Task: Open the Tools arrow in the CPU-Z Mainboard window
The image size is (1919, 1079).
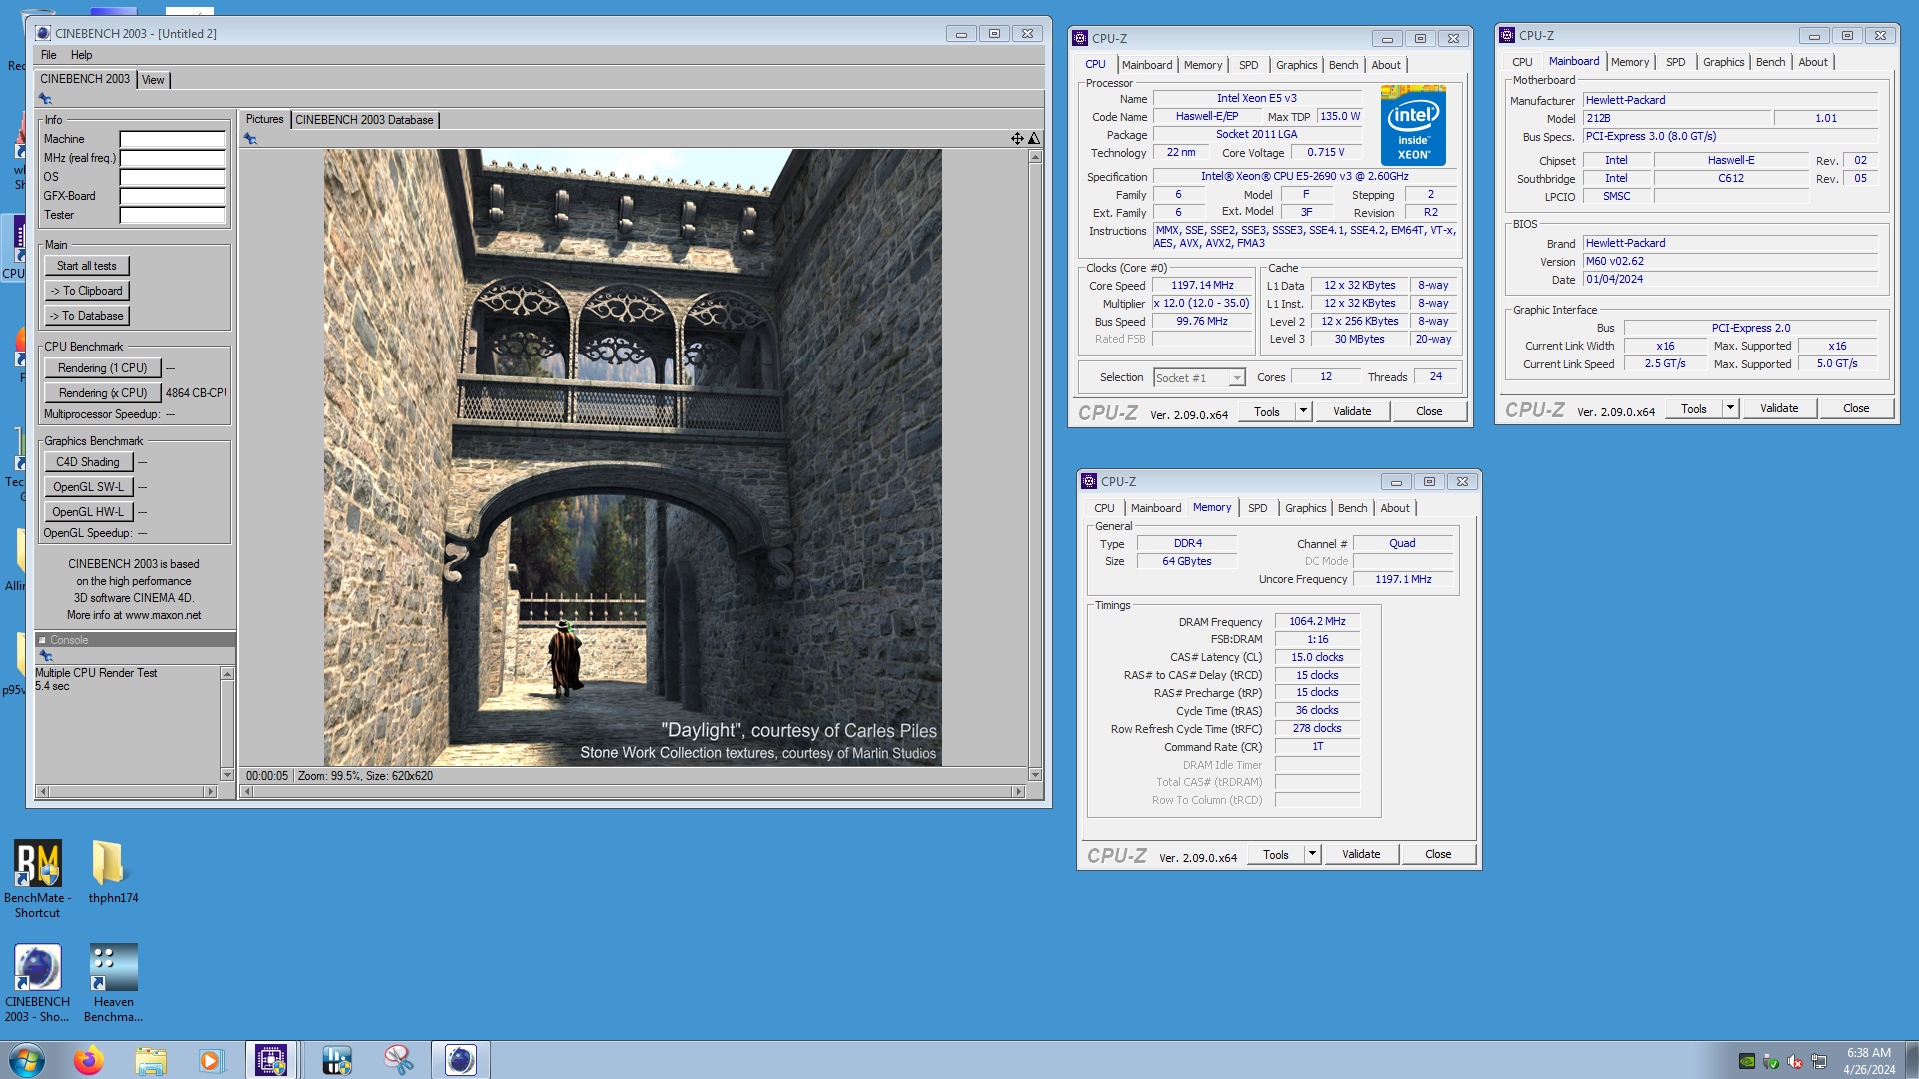Action: click(1730, 408)
